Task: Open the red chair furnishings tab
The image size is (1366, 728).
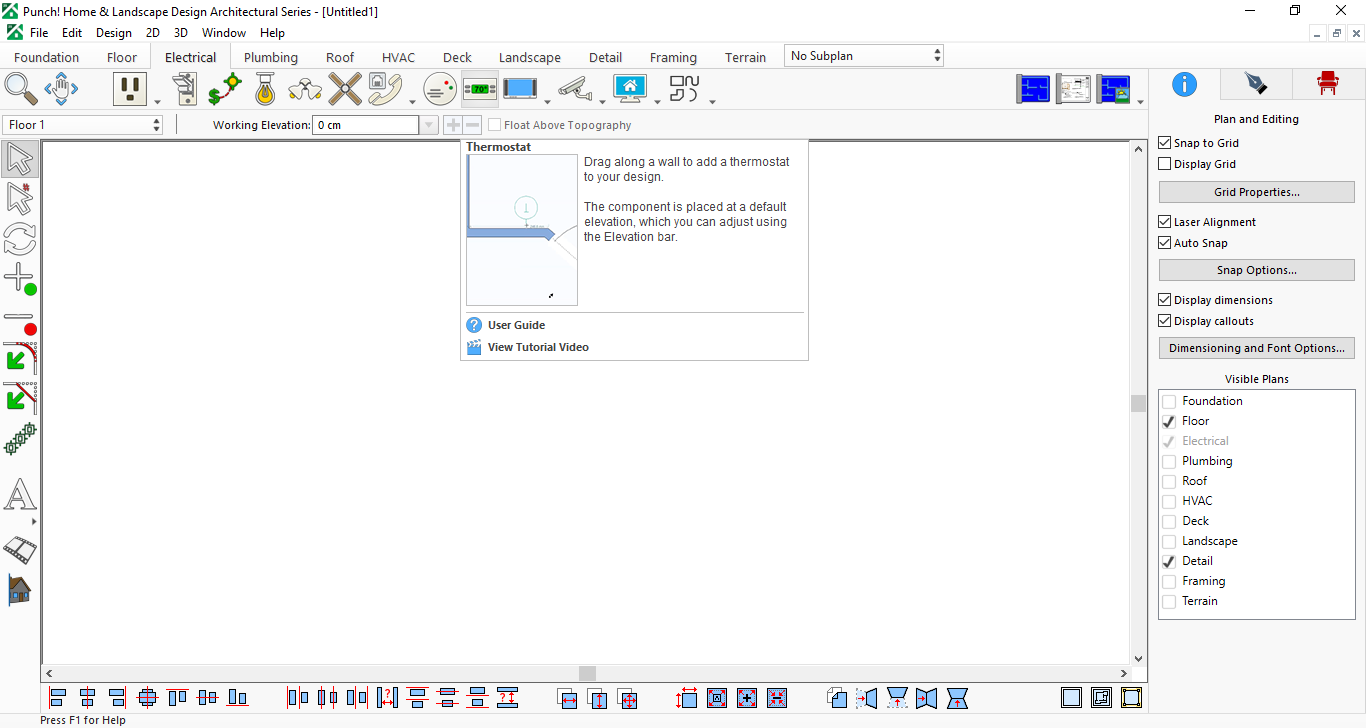Action: [1328, 83]
